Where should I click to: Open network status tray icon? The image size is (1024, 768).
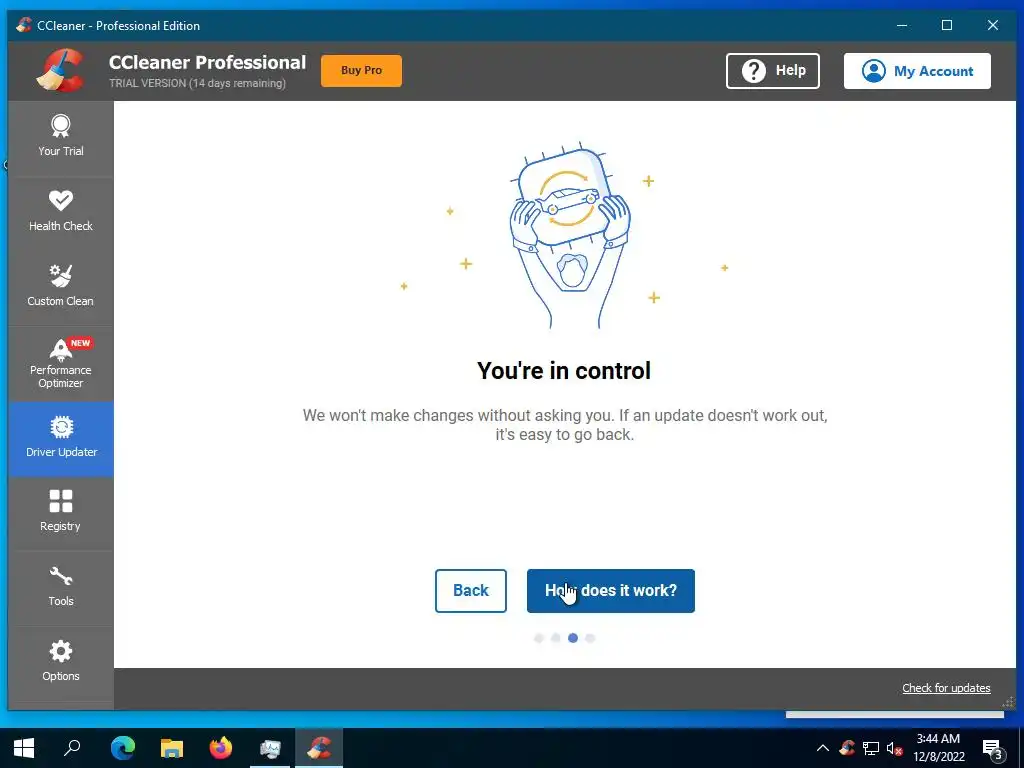tap(871, 748)
